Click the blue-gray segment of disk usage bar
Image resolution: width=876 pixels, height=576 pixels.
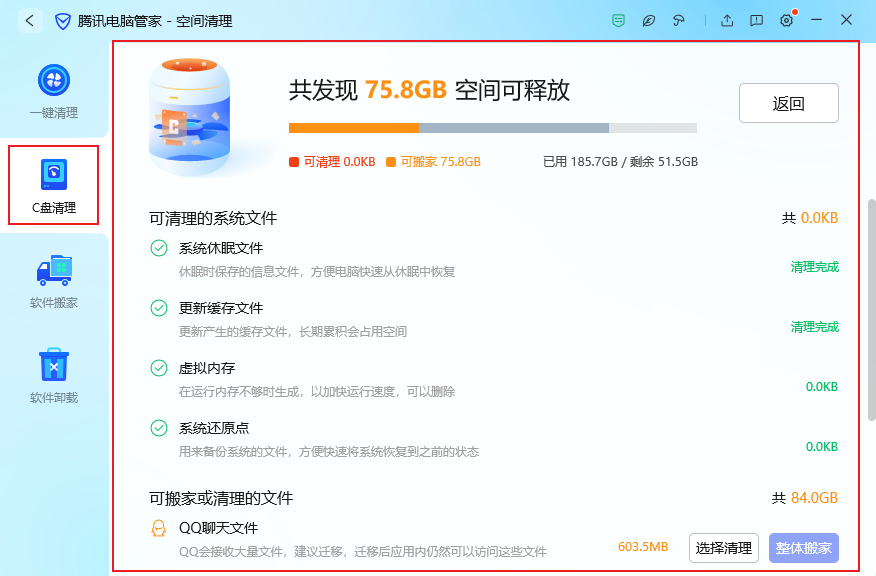click(514, 128)
